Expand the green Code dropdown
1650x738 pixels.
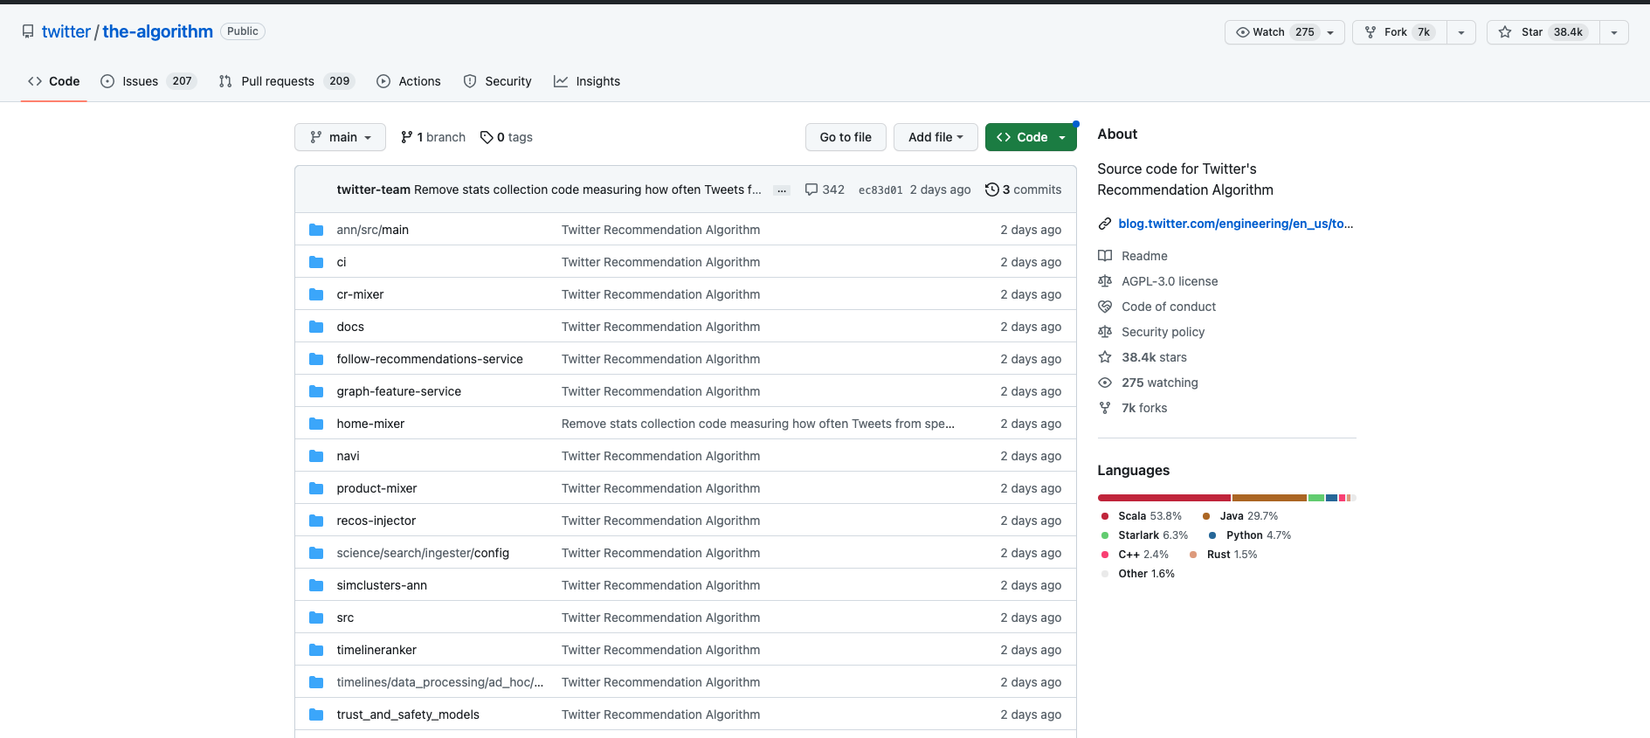coord(1030,137)
